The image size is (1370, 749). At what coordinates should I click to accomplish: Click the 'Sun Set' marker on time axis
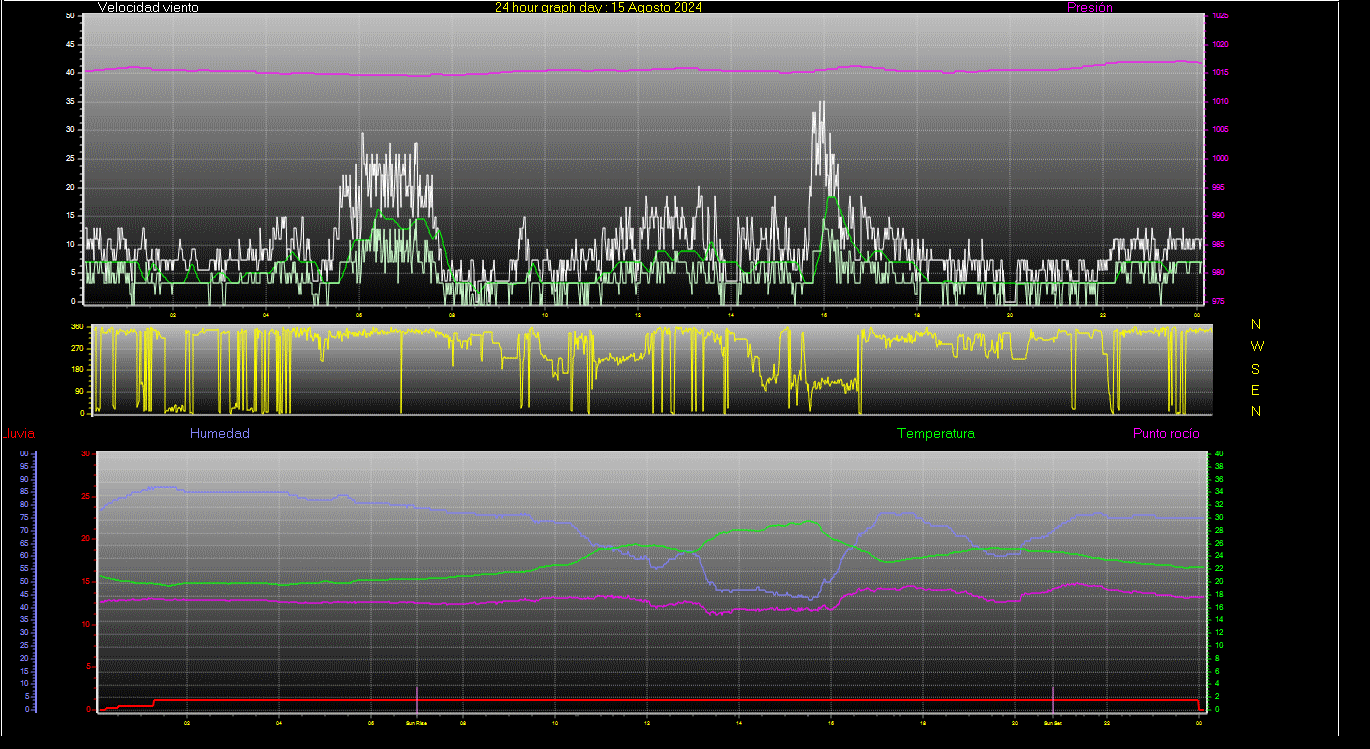click(1053, 722)
